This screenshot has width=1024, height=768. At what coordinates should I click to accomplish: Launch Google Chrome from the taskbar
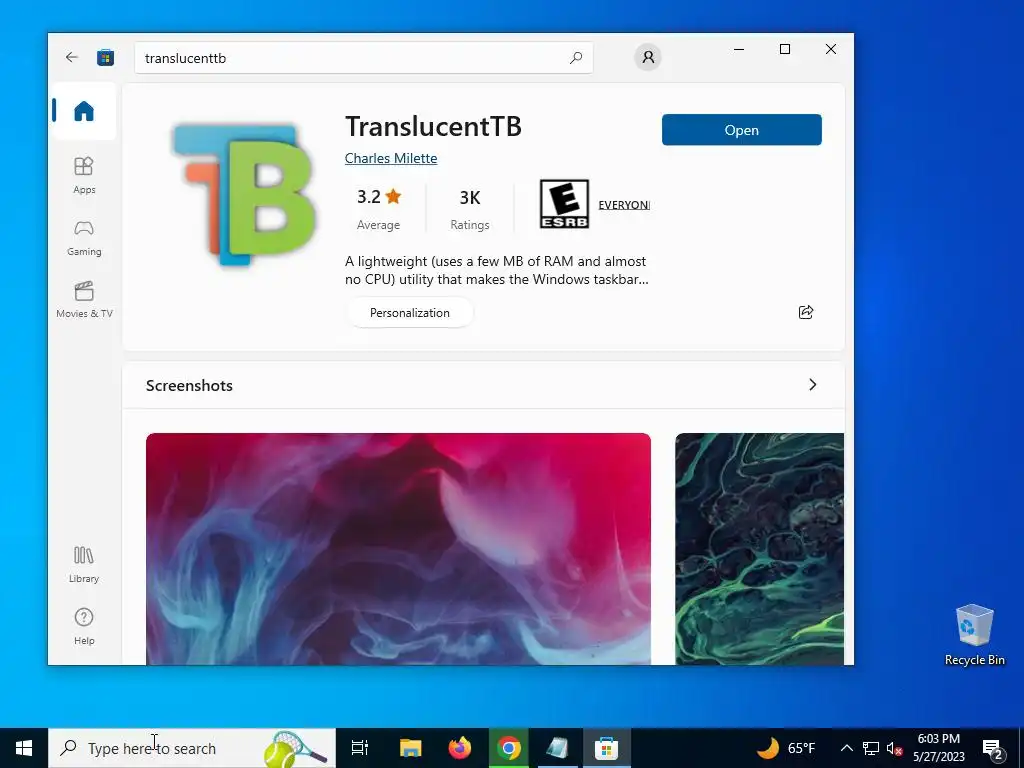509,748
